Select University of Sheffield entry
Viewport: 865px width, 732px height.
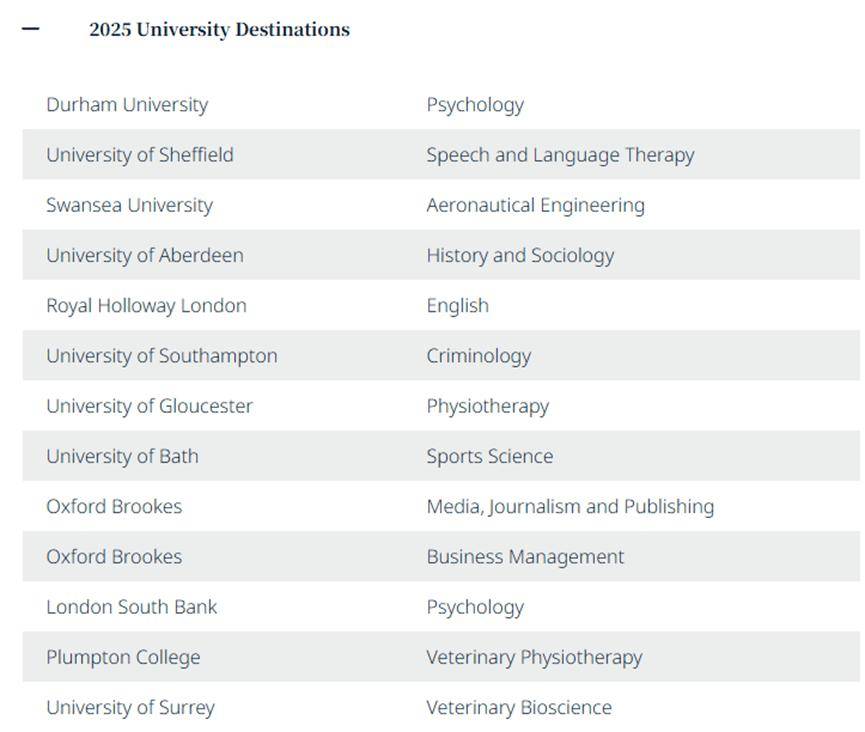[140, 155]
